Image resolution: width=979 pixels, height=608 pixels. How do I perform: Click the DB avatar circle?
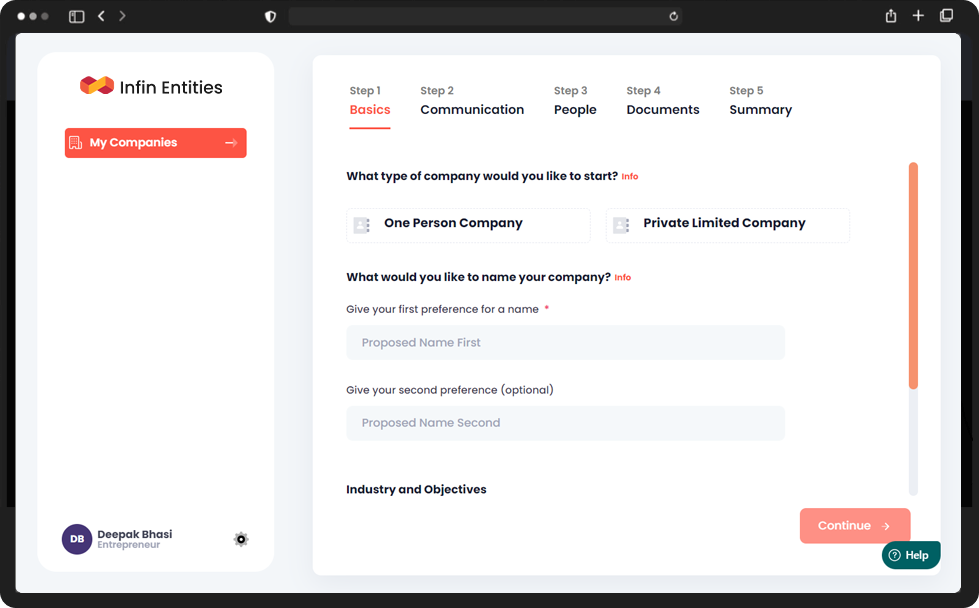(x=77, y=539)
